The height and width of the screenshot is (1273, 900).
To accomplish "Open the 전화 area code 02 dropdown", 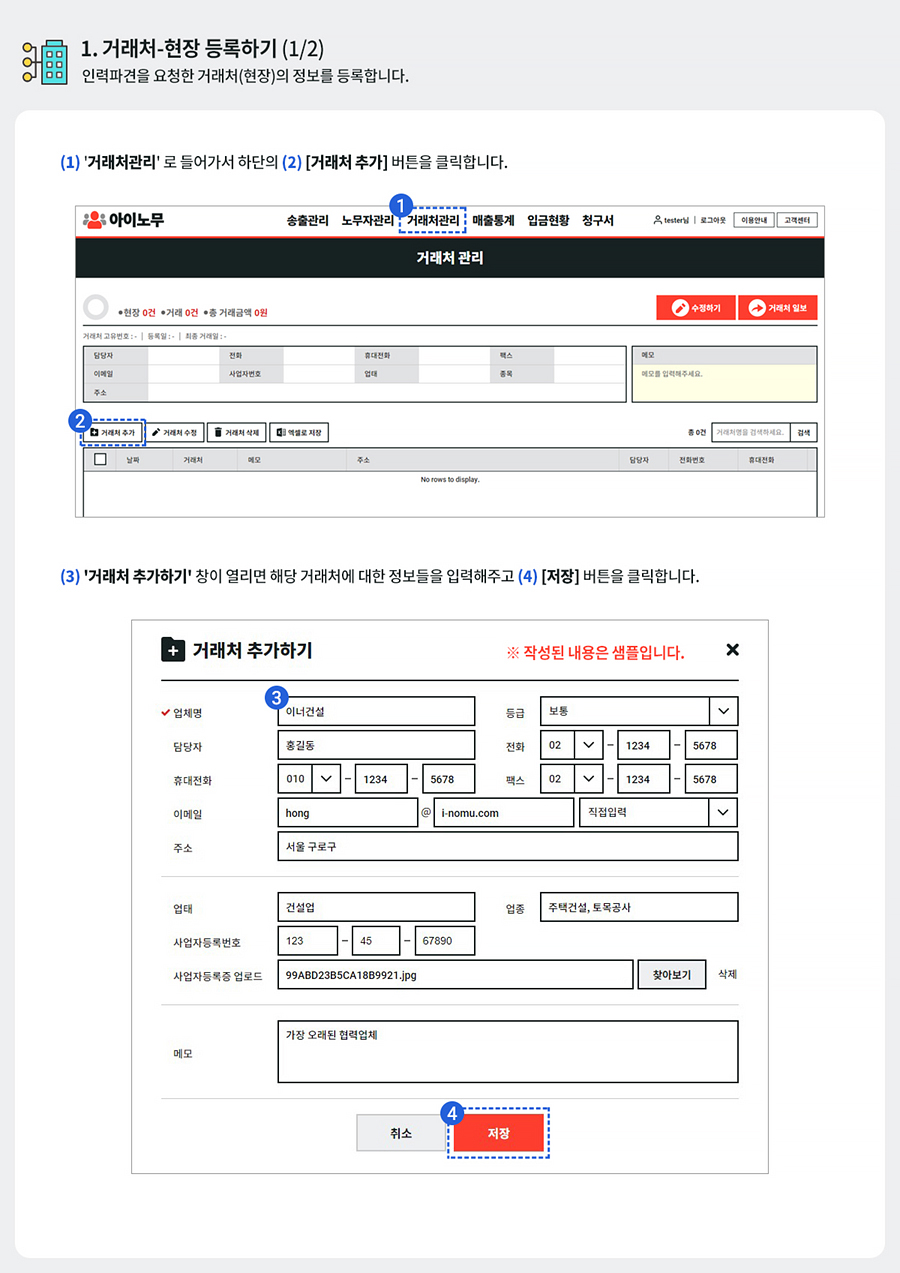I will click(x=571, y=746).
